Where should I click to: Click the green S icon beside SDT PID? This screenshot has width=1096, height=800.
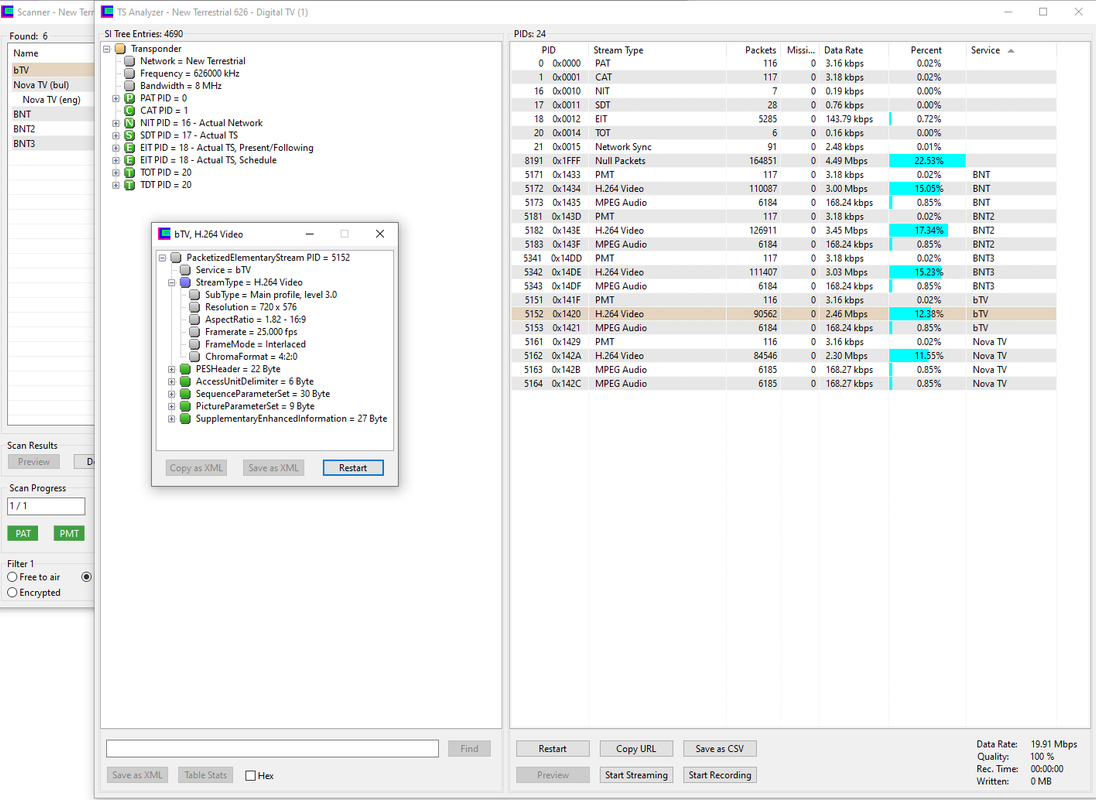(129, 136)
